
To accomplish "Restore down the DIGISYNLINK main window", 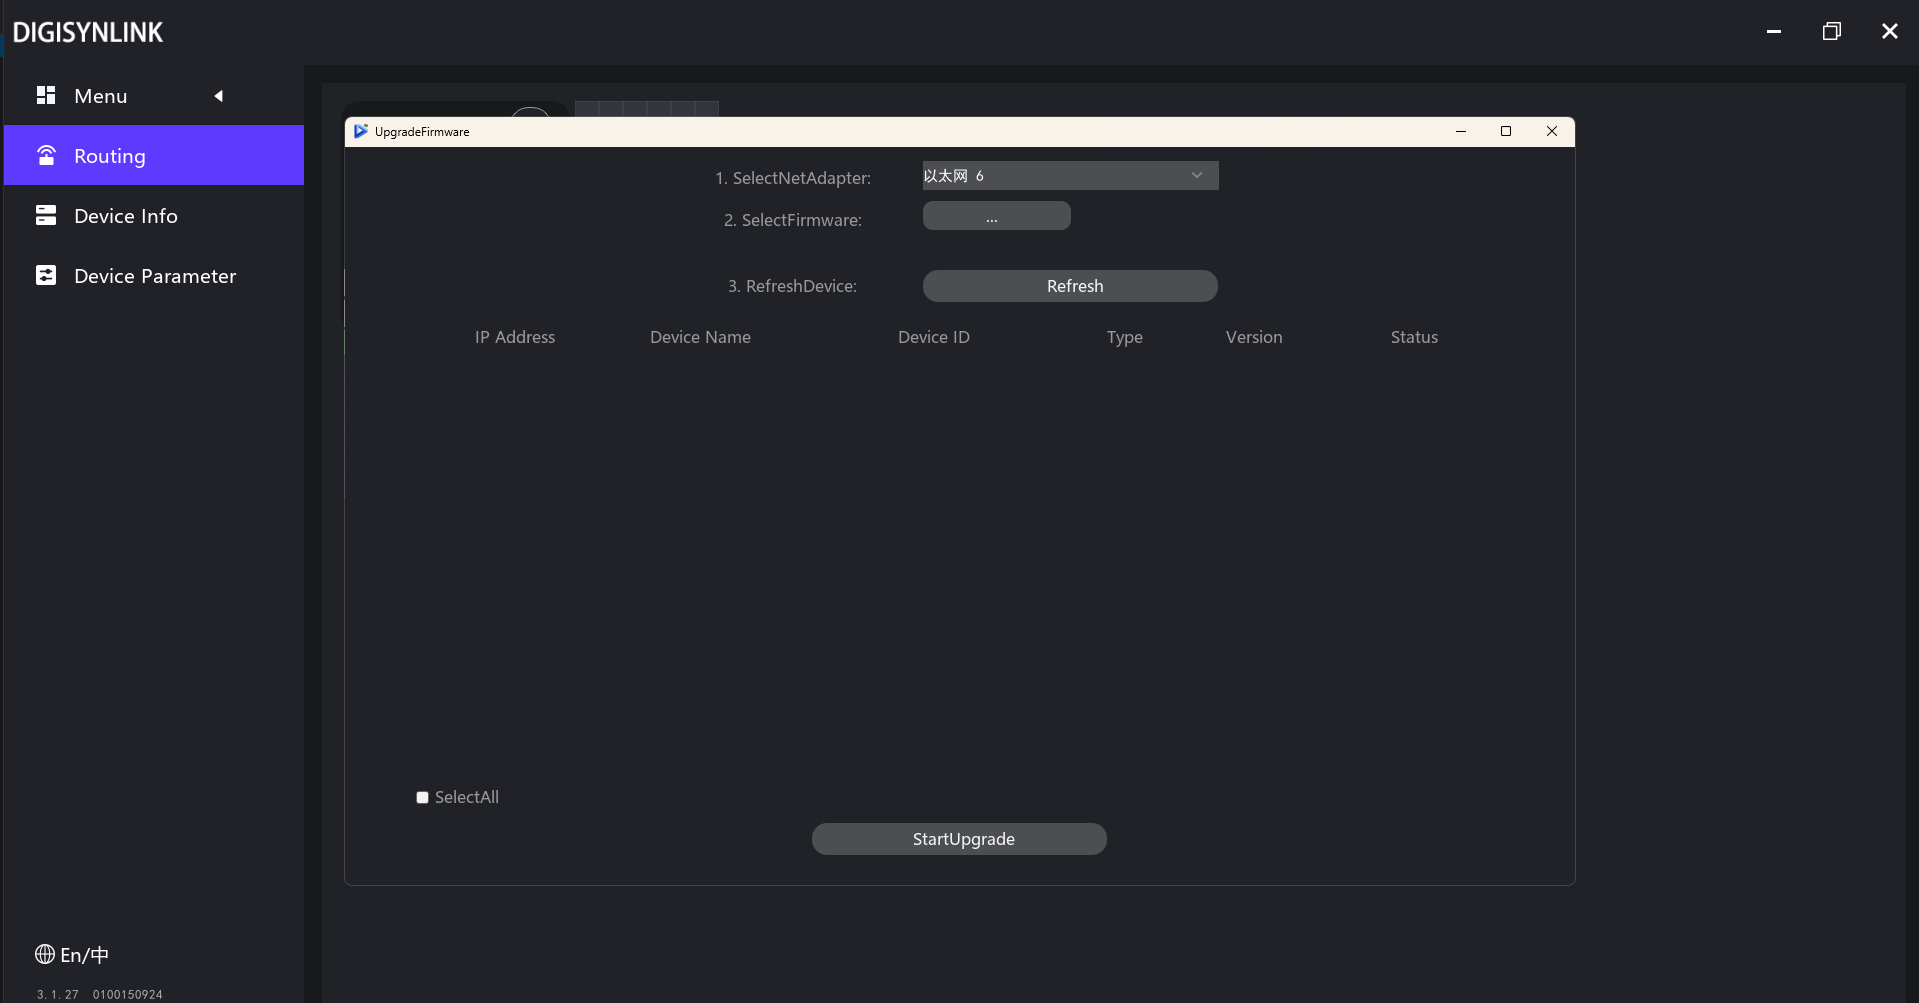I will [x=1832, y=32].
